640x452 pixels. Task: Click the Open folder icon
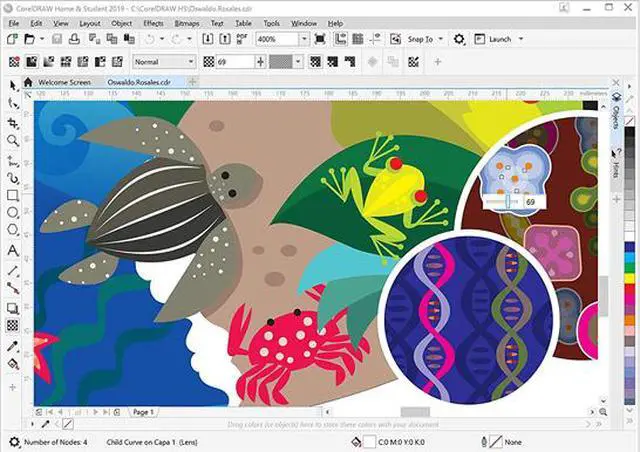[x=29, y=39]
